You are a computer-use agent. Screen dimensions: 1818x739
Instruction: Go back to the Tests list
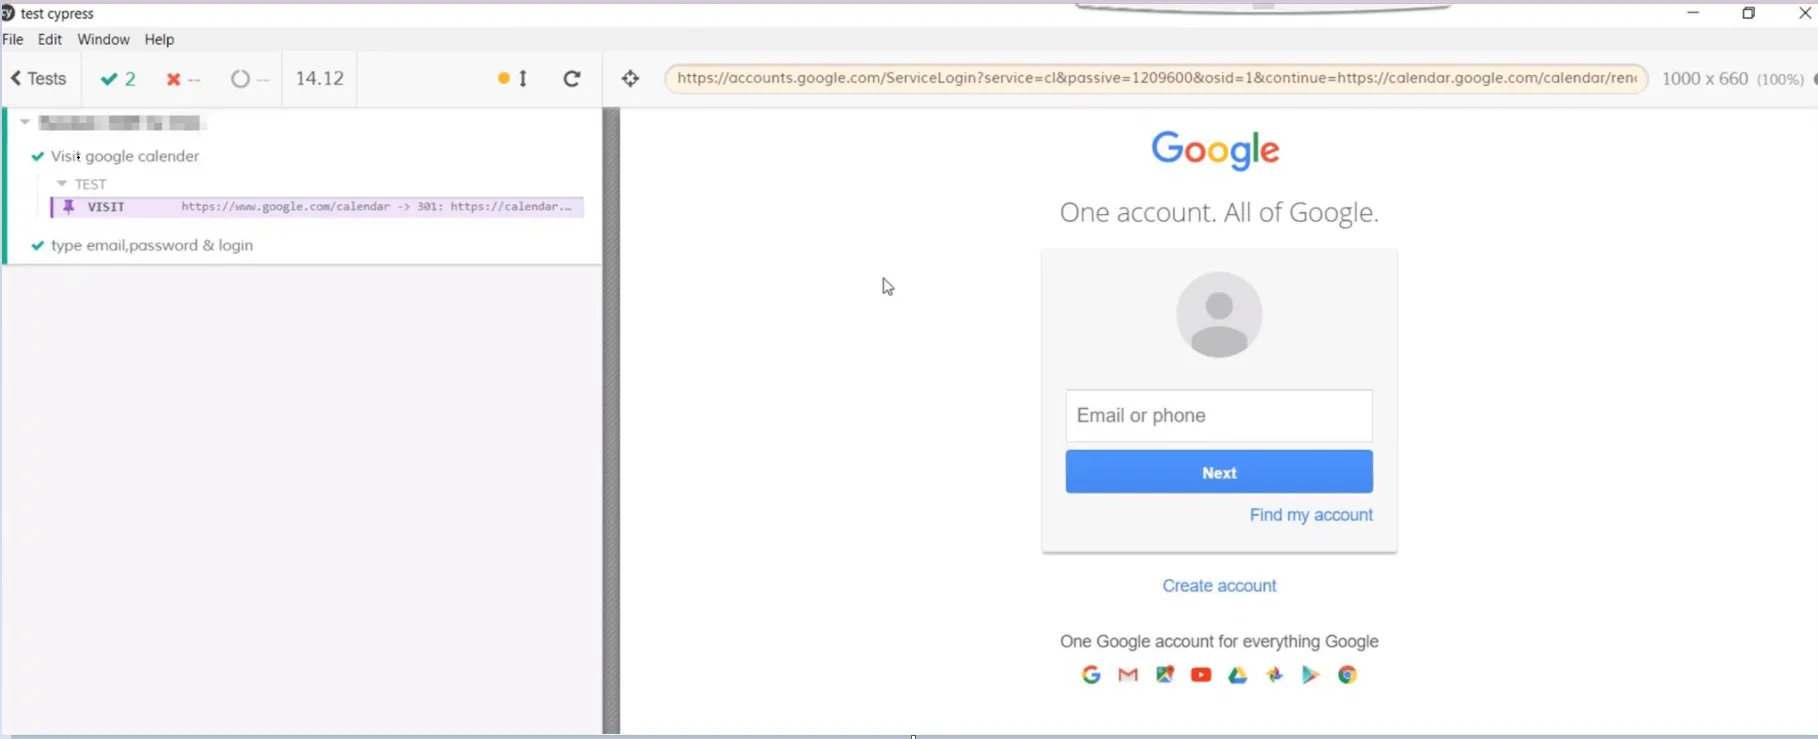click(x=38, y=78)
